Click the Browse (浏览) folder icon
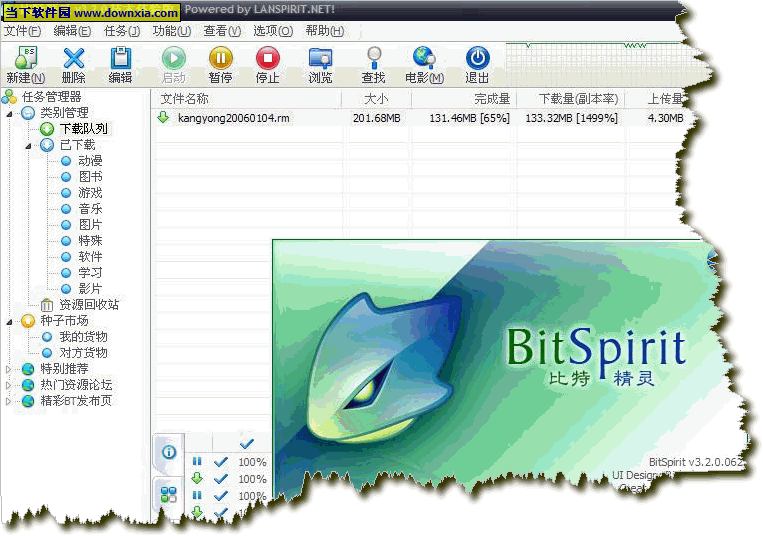The height and width of the screenshot is (536, 763). [320, 58]
